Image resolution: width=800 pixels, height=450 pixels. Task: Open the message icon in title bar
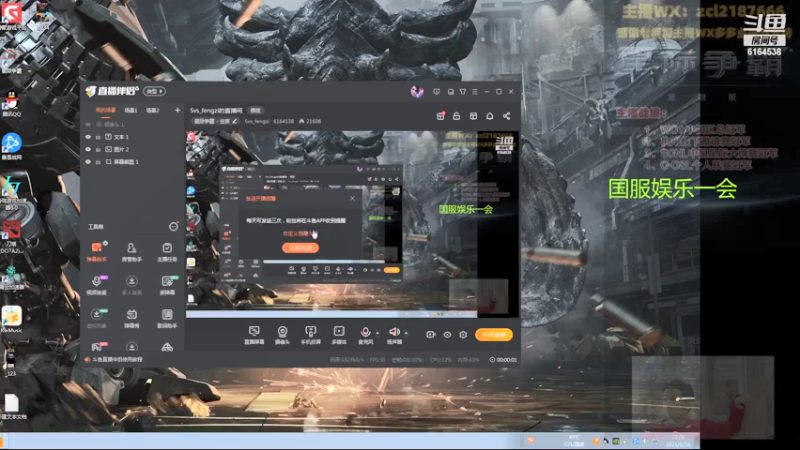click(x=436, y=92)
